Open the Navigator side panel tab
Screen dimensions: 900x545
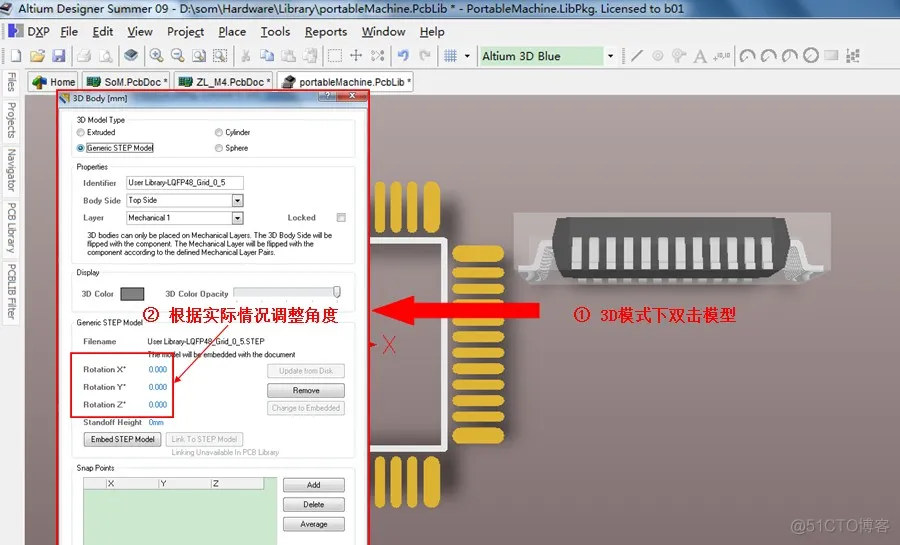[11, 170]
